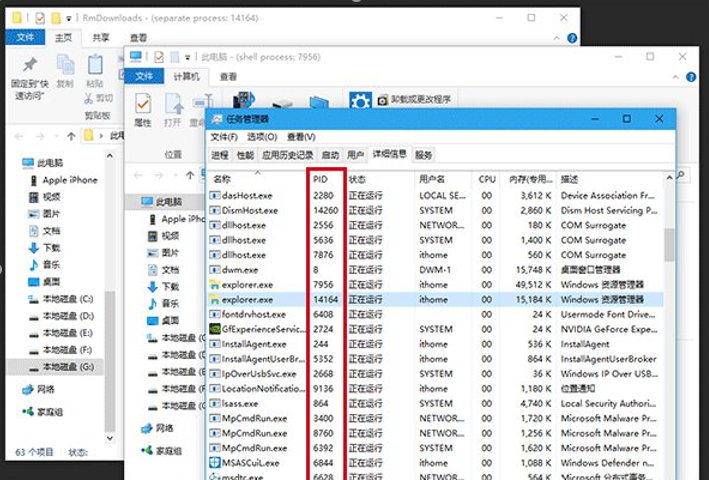Select Apple iPhone in the left sidebar

point(69,180)
